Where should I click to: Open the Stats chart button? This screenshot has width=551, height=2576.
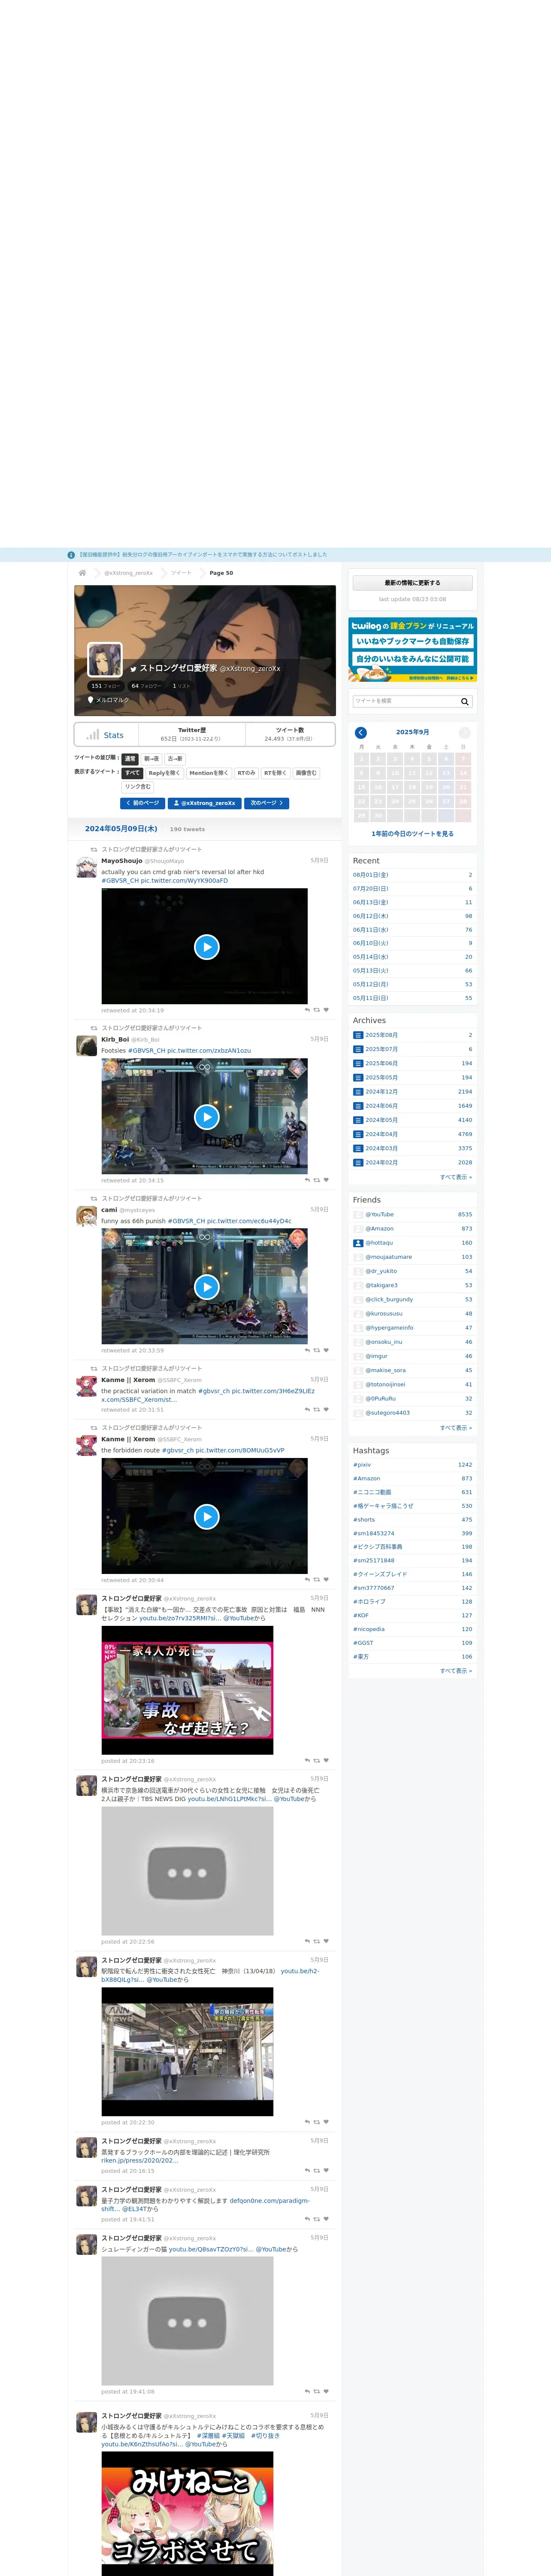[x=106, y=735]
